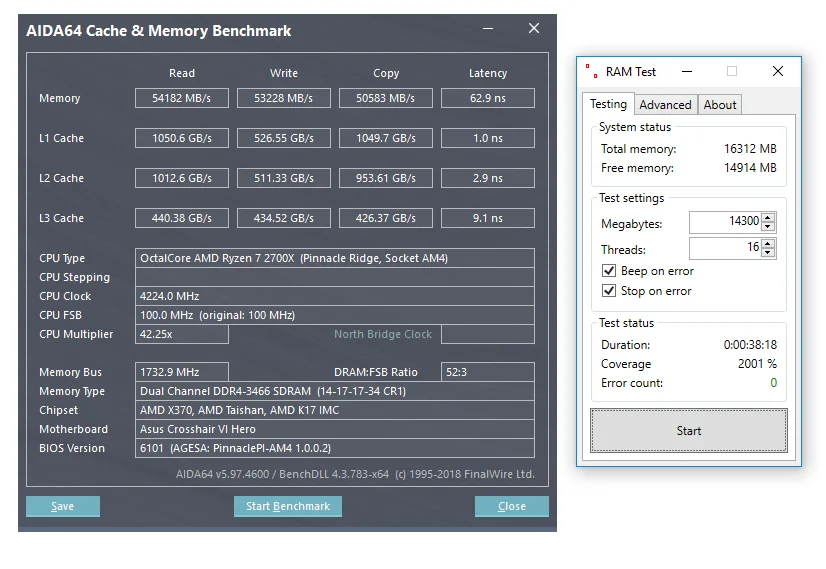
Task: Click the Error count value 0
Action: tap(773, 382)
